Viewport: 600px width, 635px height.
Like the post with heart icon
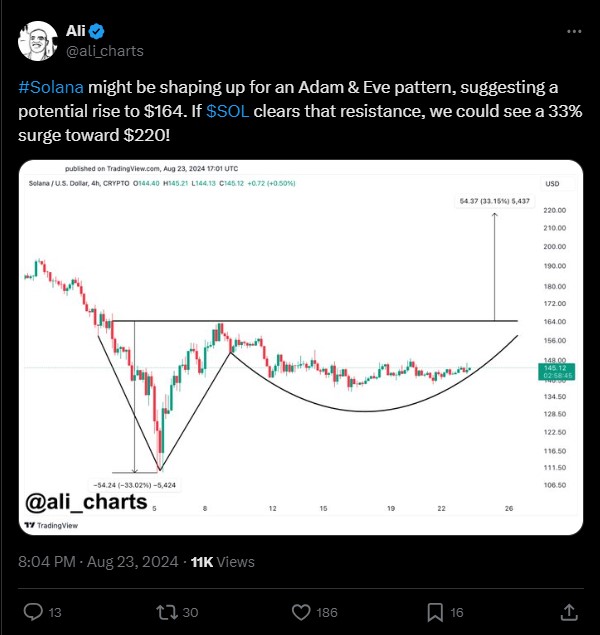click(301, 612)
